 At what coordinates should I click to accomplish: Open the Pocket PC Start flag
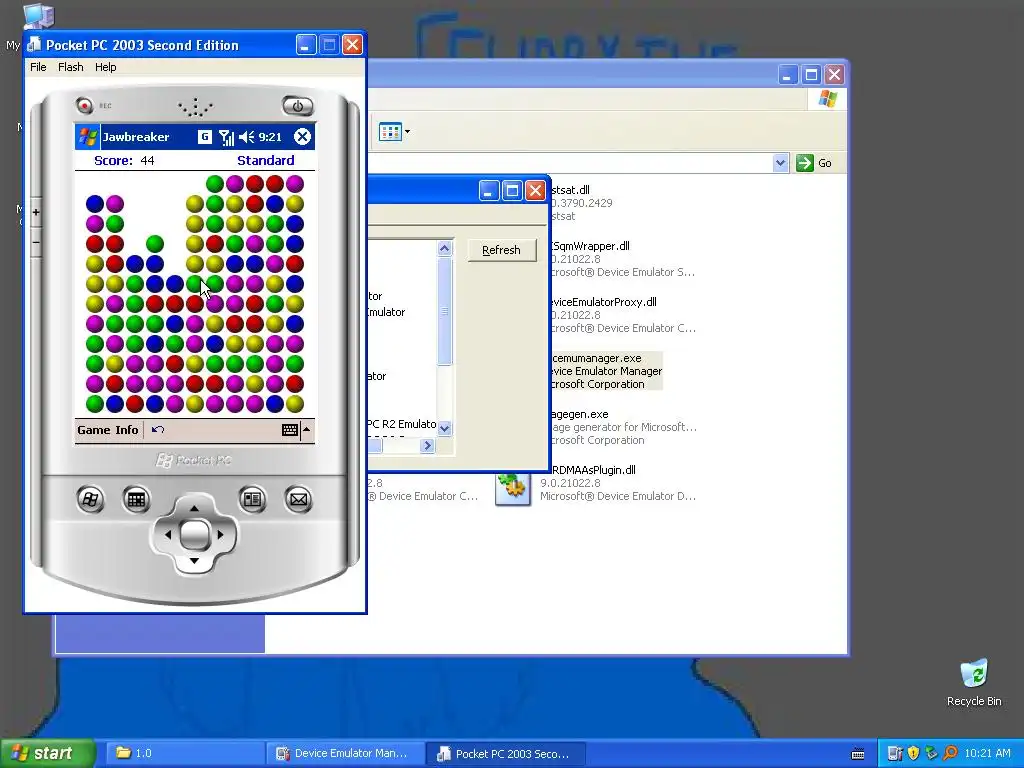88,136
